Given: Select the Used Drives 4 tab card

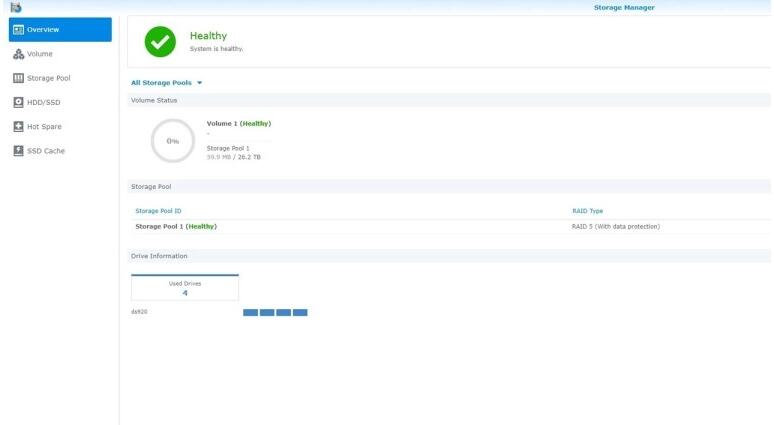Looking at the screenshot, I should coord(185,288).
